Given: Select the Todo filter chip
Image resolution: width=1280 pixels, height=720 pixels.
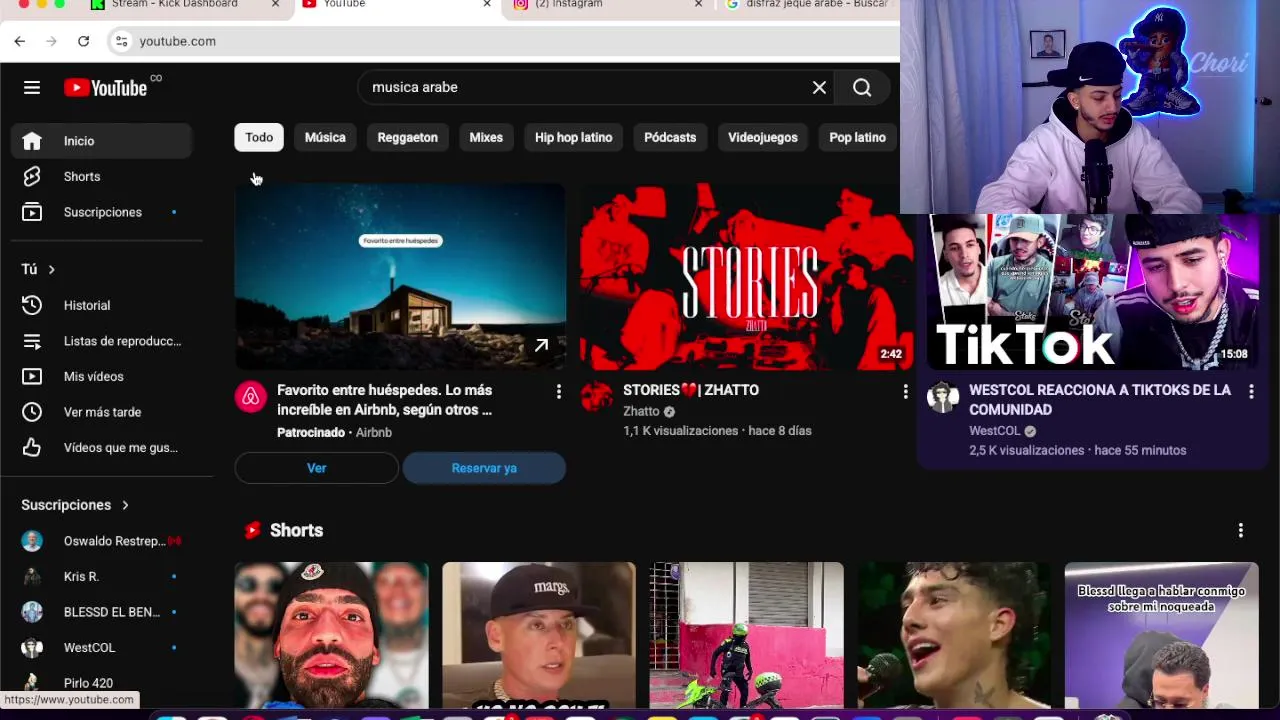Looking at the screenshot, I should pos(259,137).
